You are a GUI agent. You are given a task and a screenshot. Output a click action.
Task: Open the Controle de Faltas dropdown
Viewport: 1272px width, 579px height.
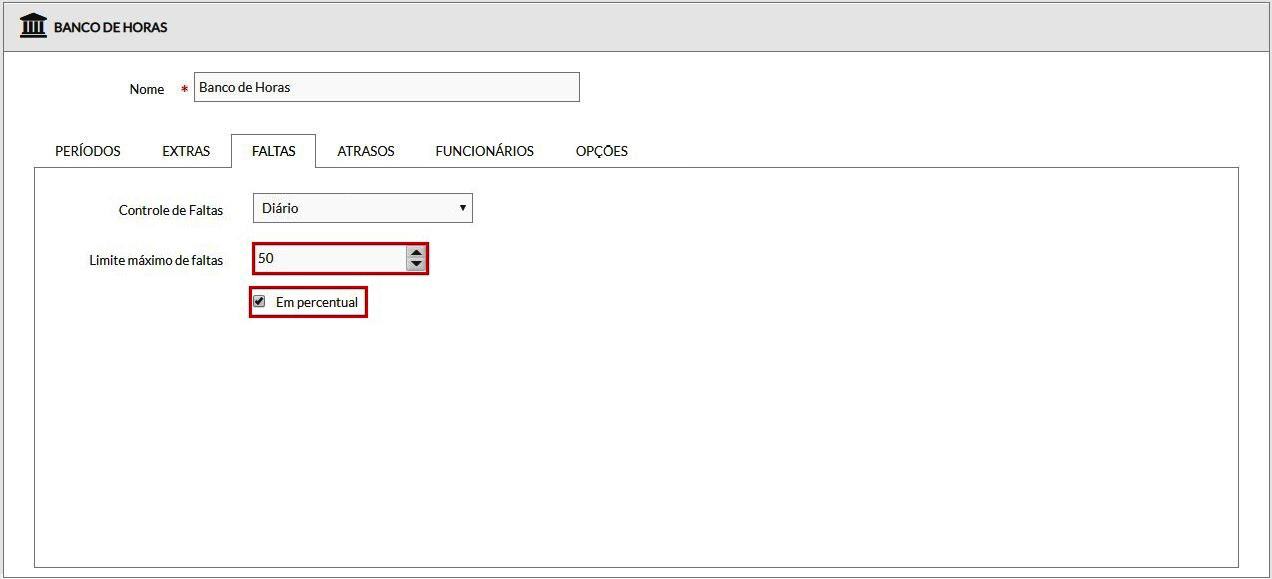[x=362, y=208]
